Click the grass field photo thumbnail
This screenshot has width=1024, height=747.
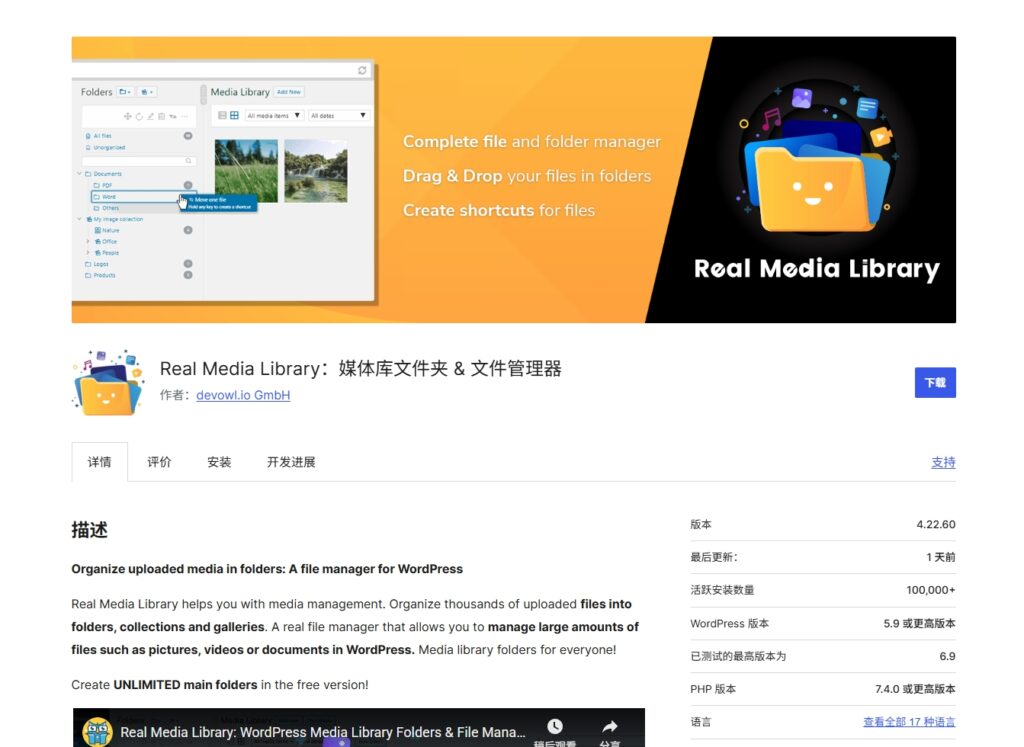246,170
